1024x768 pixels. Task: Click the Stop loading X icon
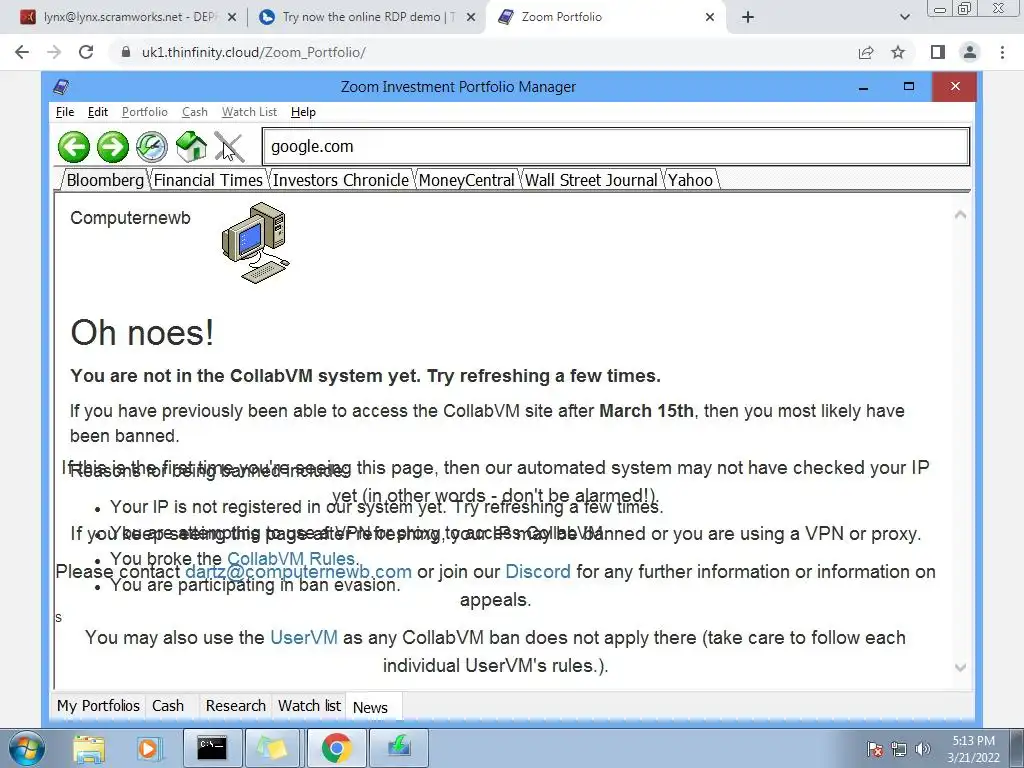(x=229, y=147)
